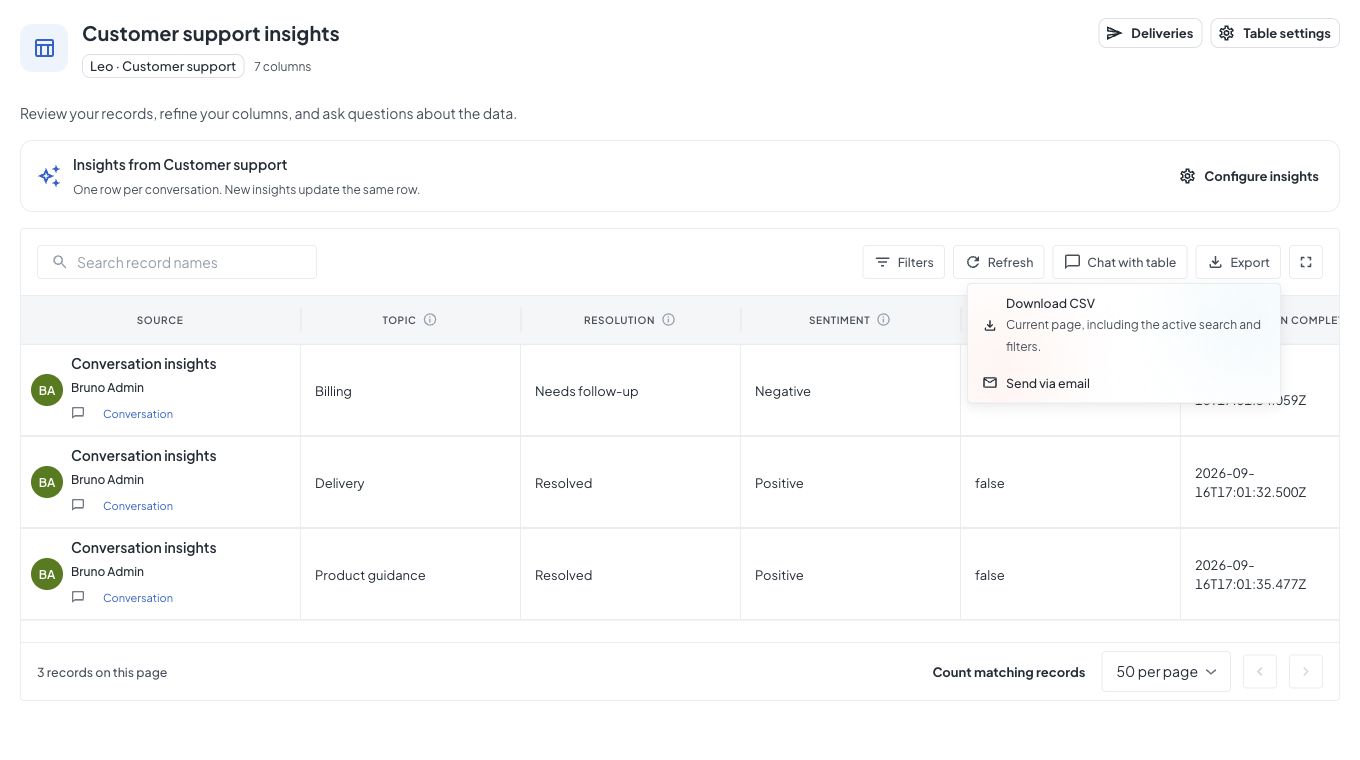
Task: Show info for the Topic column
Action: pos(430,320)
